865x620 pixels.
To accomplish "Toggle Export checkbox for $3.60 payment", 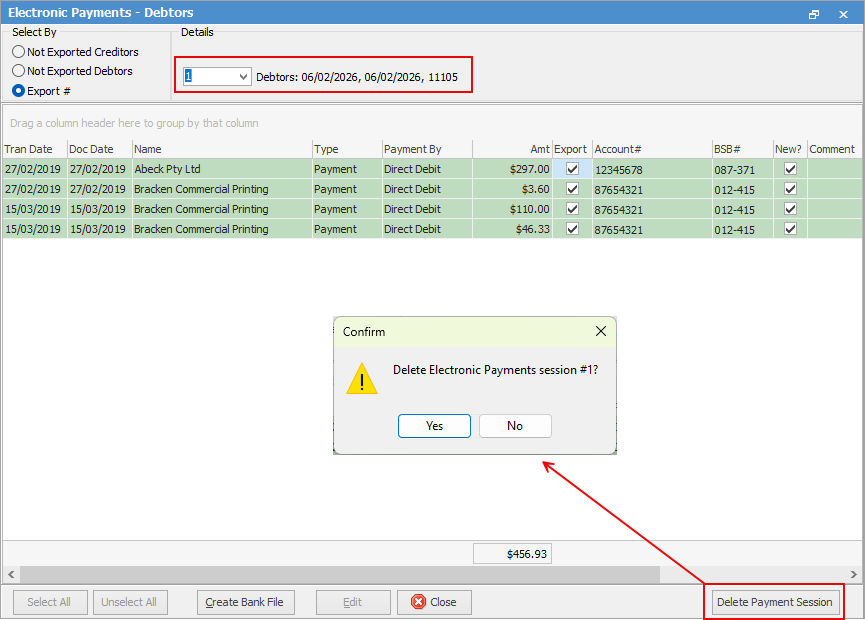I will pos(572,189).
